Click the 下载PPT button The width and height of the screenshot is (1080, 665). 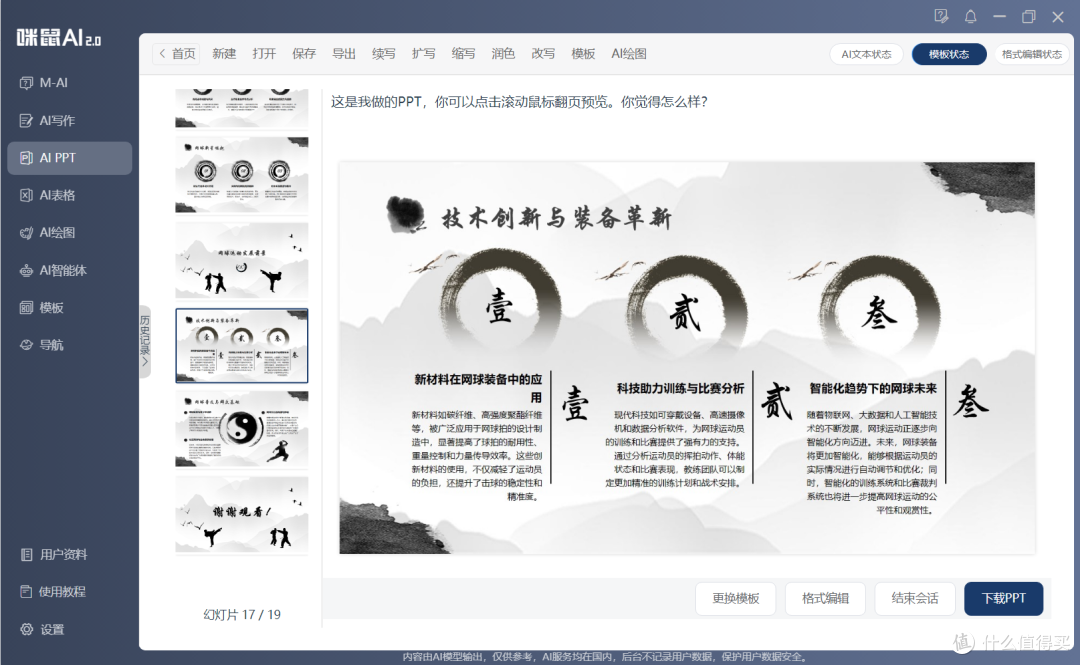[x=1004, y=598]
